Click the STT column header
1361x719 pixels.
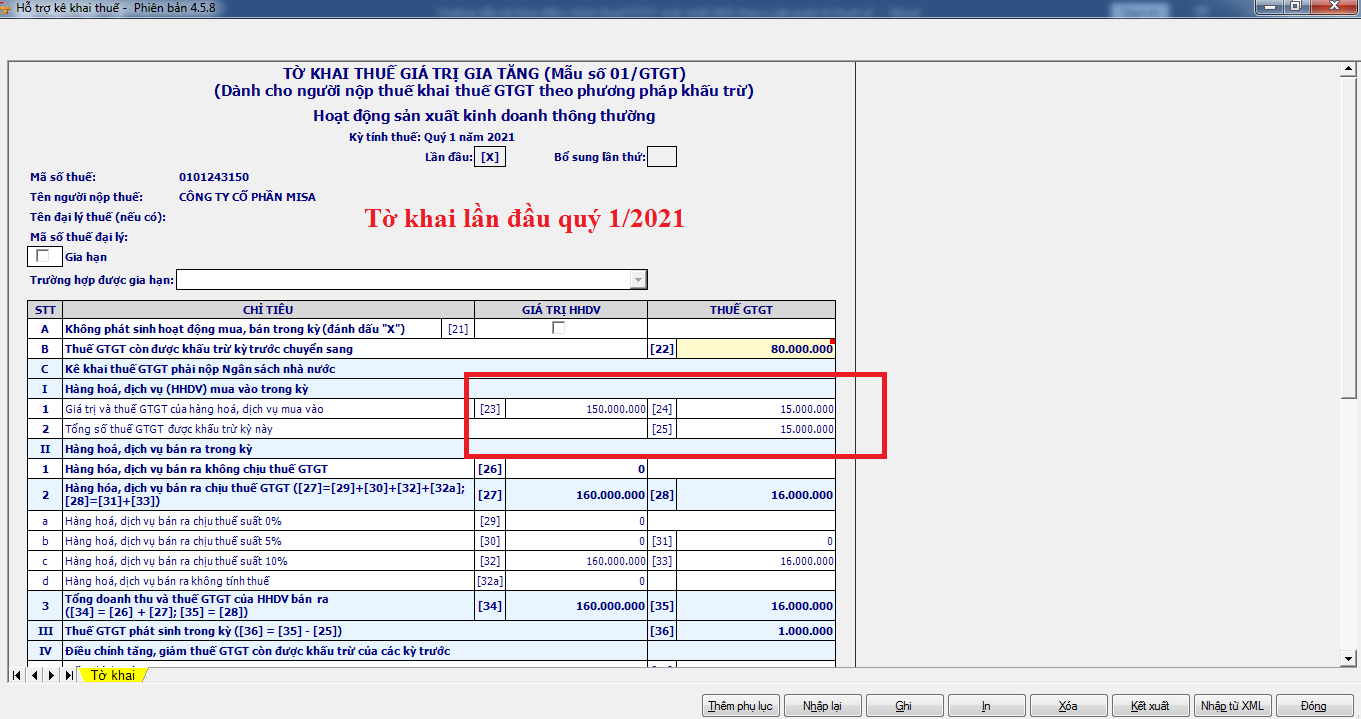[x=45, y=310]
